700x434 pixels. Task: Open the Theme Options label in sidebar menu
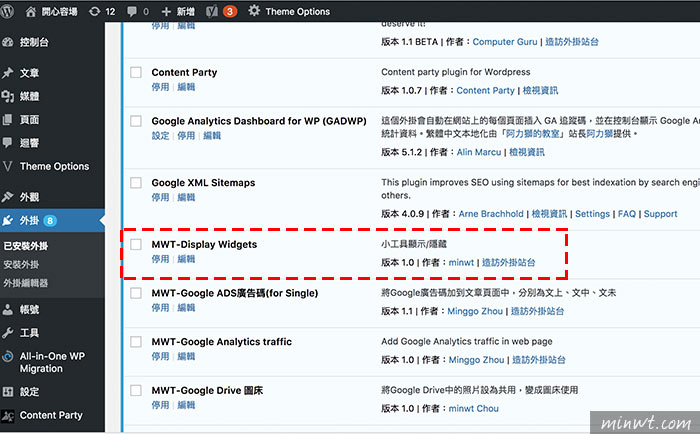[54, 167]
